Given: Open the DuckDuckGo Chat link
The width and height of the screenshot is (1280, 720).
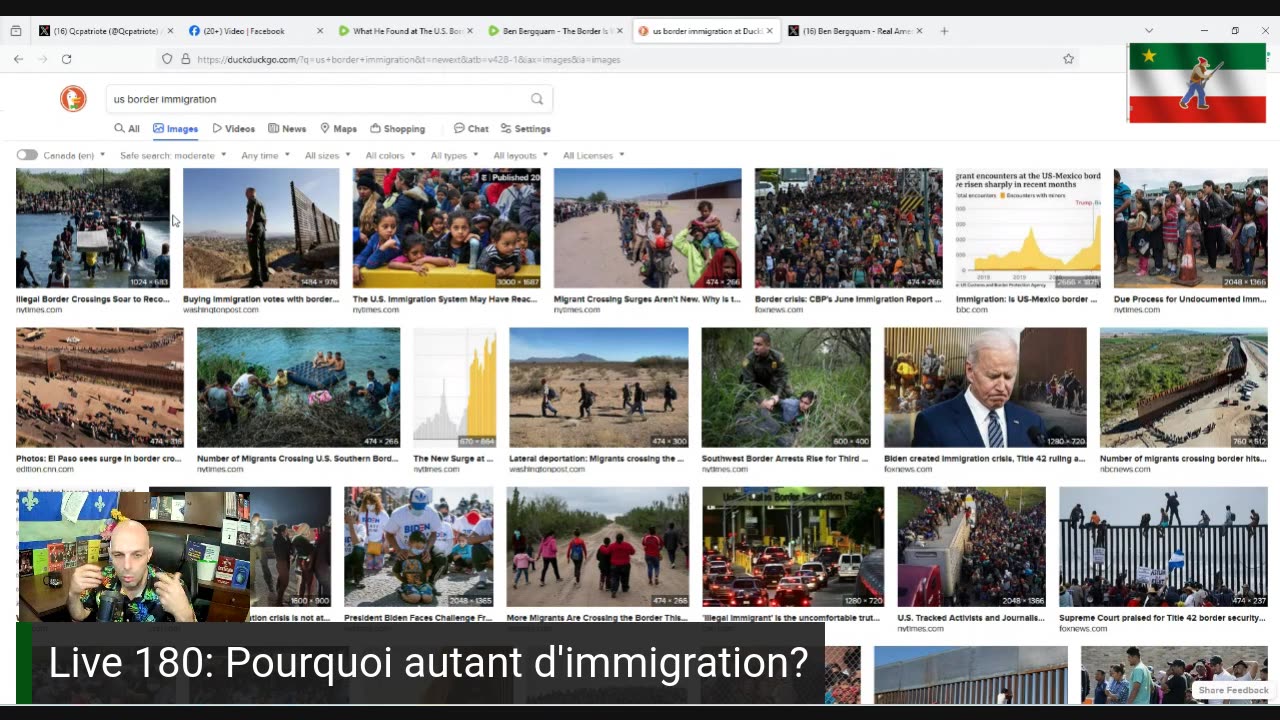Looking at the screenshot, I should [x=471, y=129].
